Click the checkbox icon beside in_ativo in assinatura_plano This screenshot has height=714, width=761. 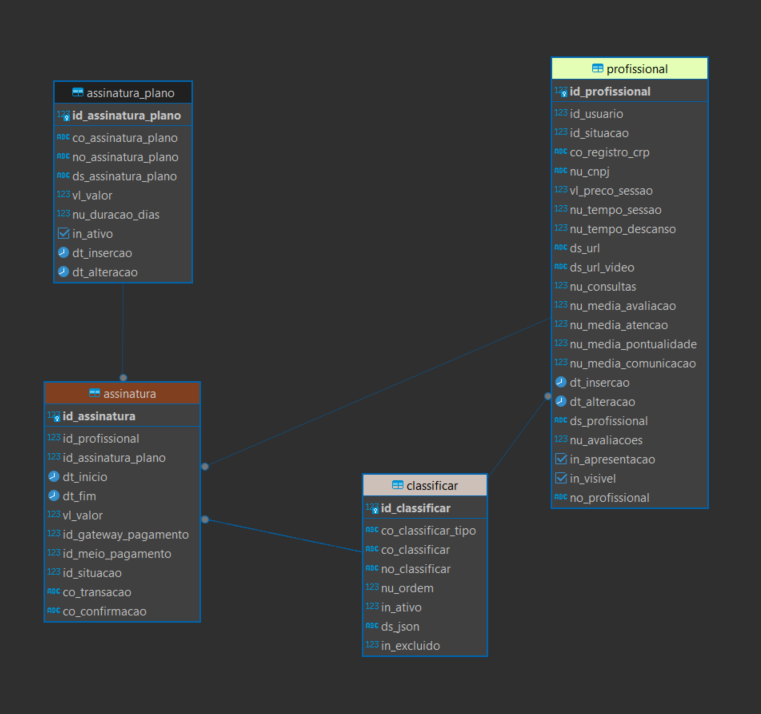pos(63,234)
